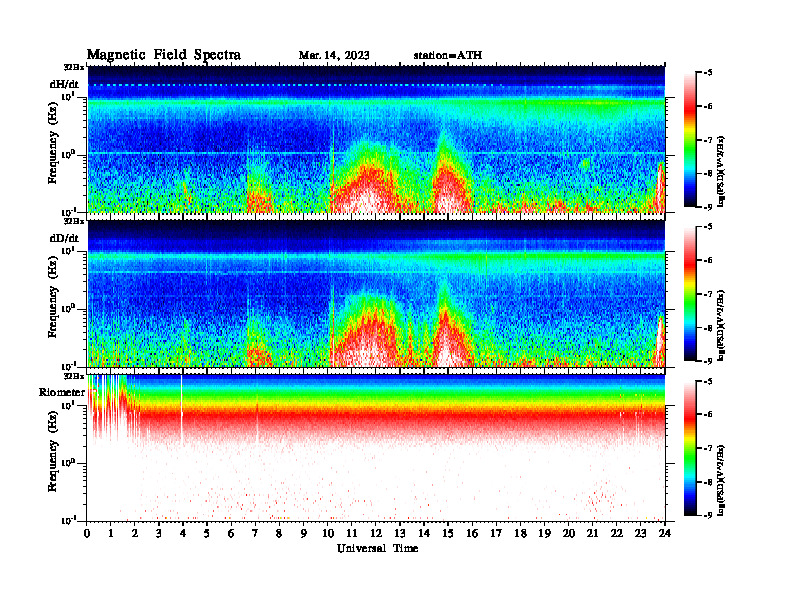Screen dimensions: 792x612
Task: Click hour 17 on the time axis
Action: [x=496, y=534]
